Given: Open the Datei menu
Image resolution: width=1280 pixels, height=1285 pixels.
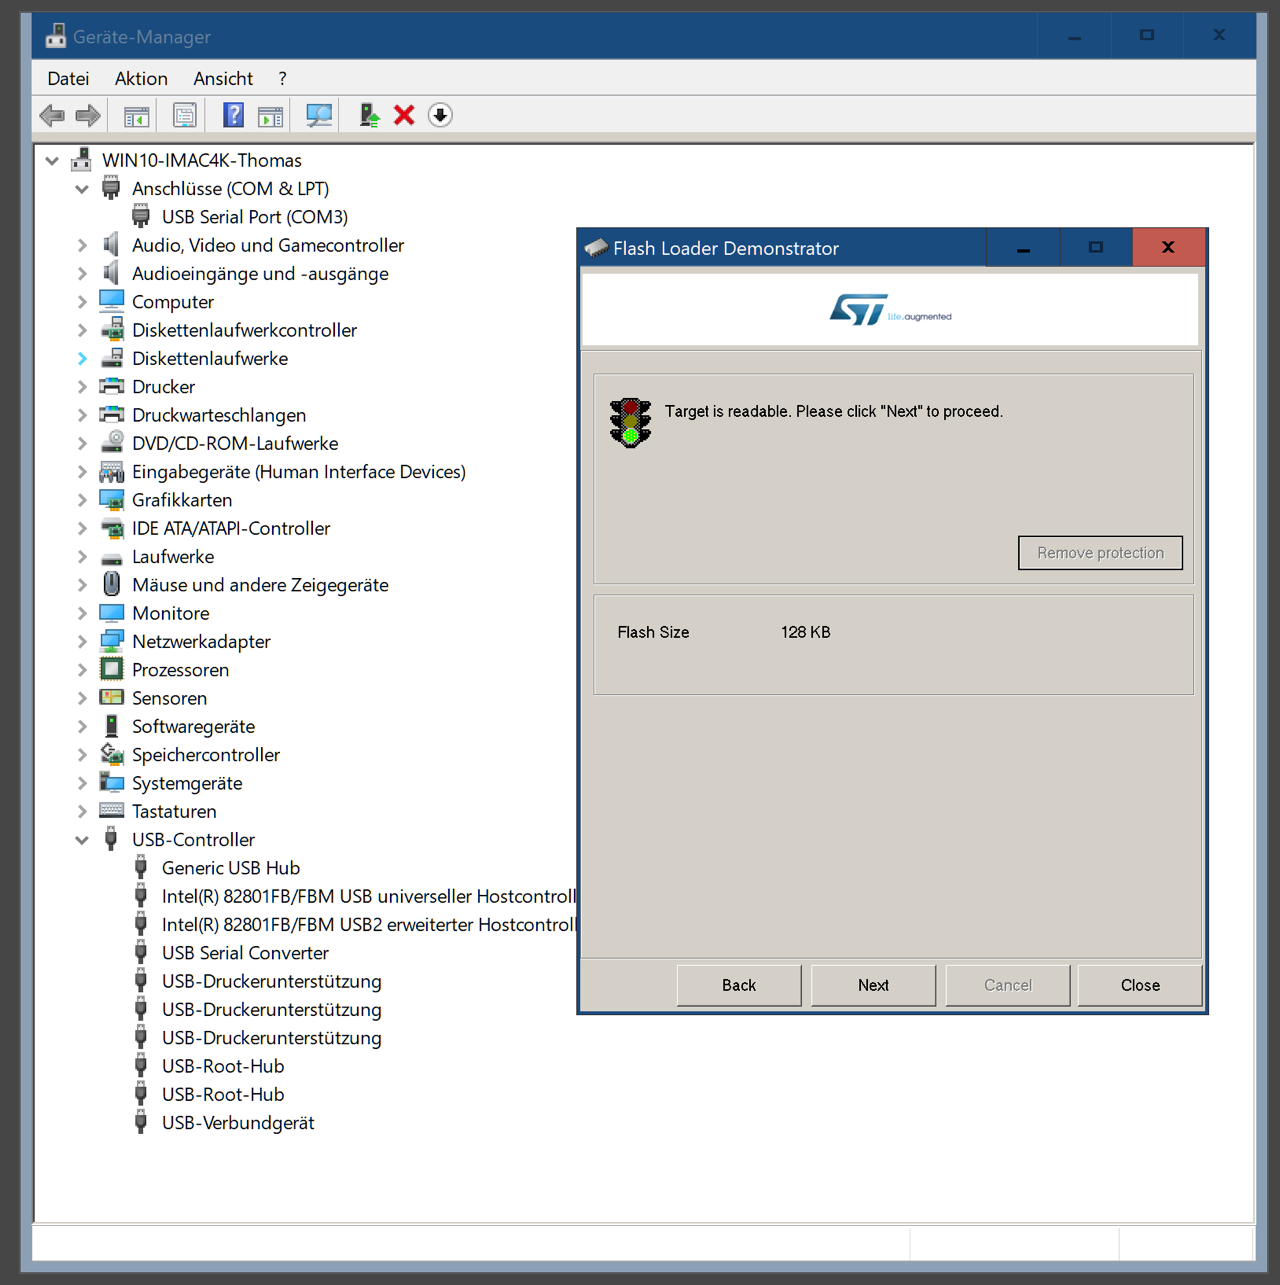Looking at the screenshot, I should point(68,79).
